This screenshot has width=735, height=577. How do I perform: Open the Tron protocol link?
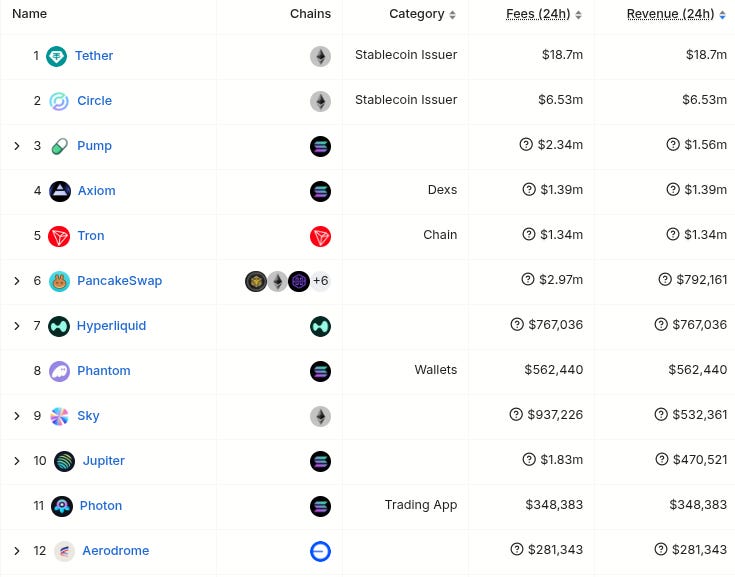(x=91, y=236)
